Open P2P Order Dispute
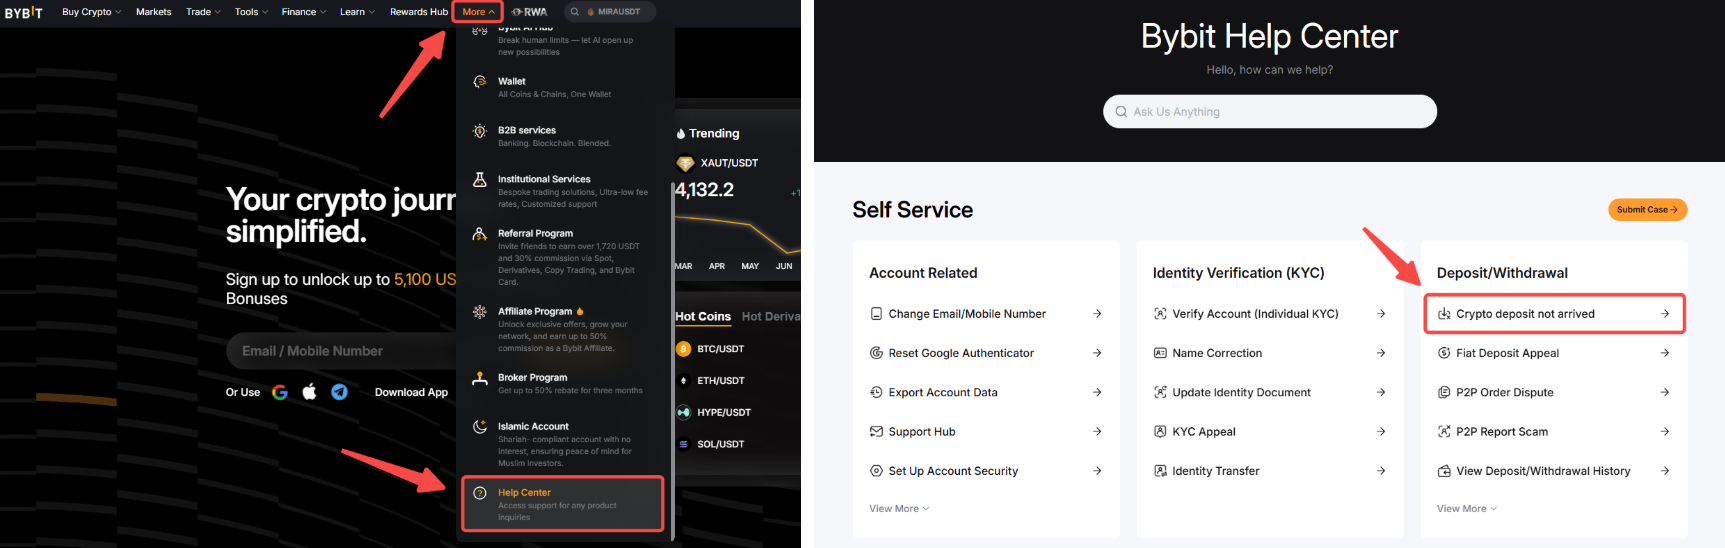Image resolution: width=1725 pixels, height=548 pixels. (x=1554, y=392)
